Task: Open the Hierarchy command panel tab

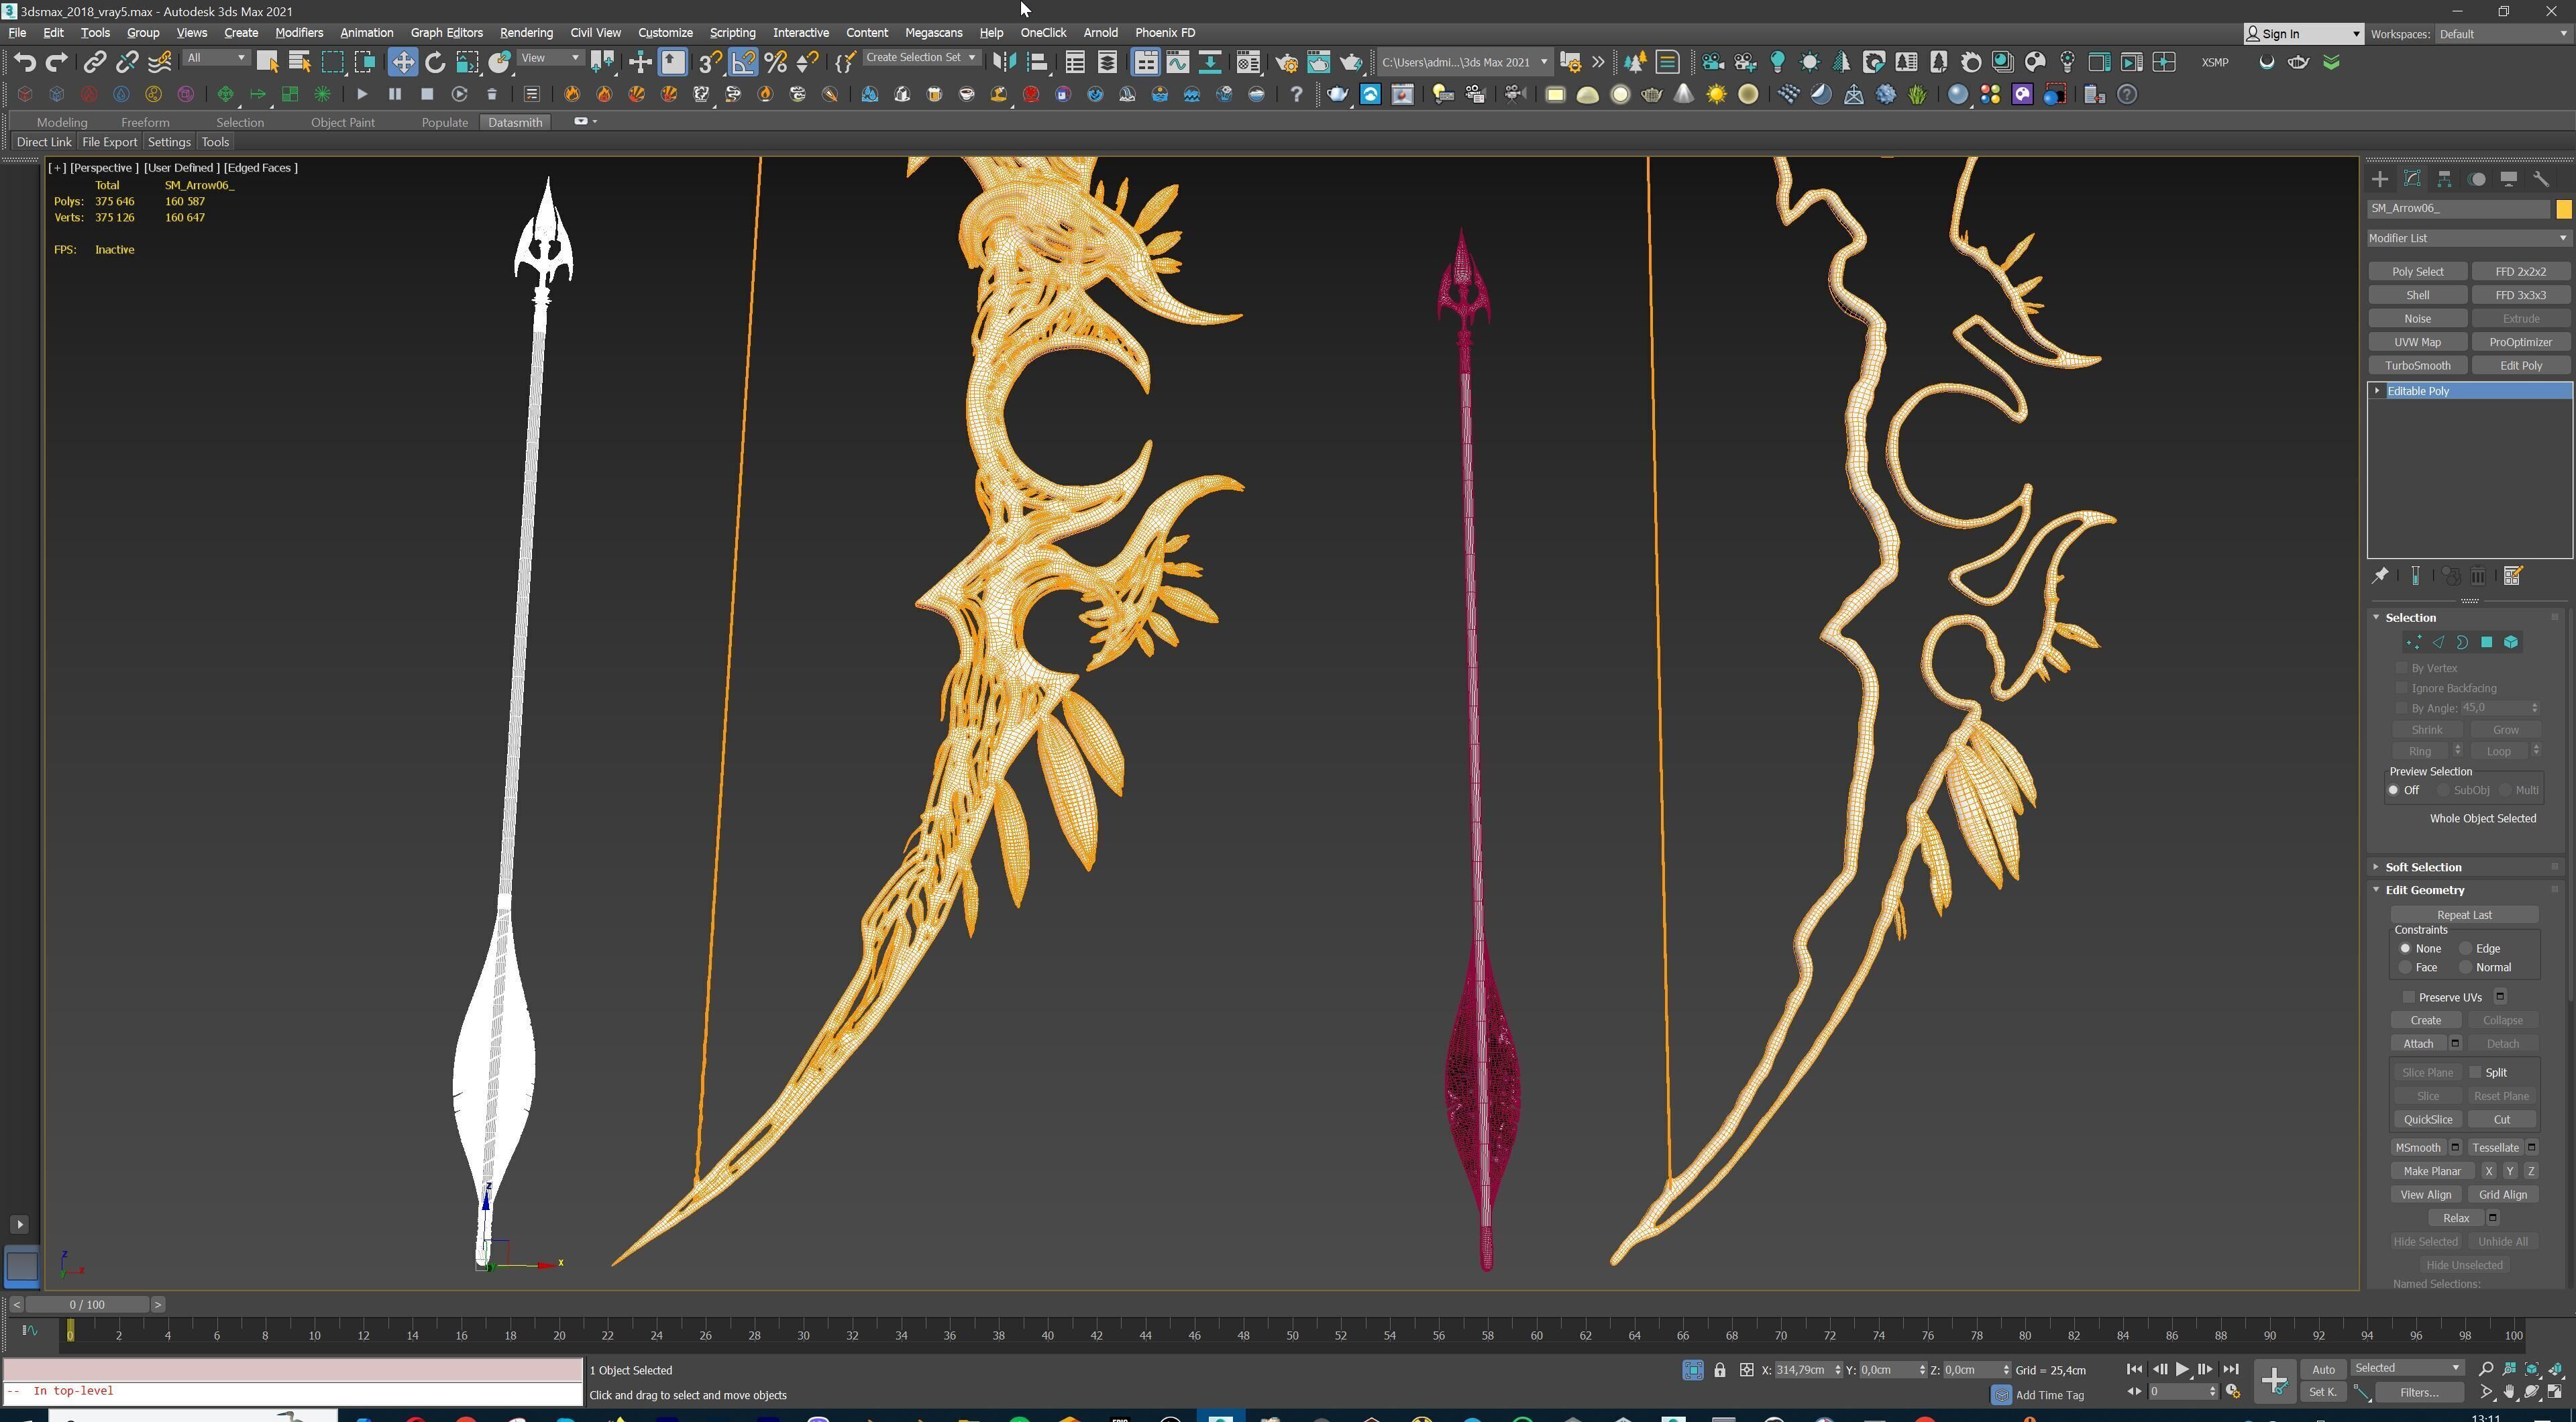Action: (x=2444, y=179)
